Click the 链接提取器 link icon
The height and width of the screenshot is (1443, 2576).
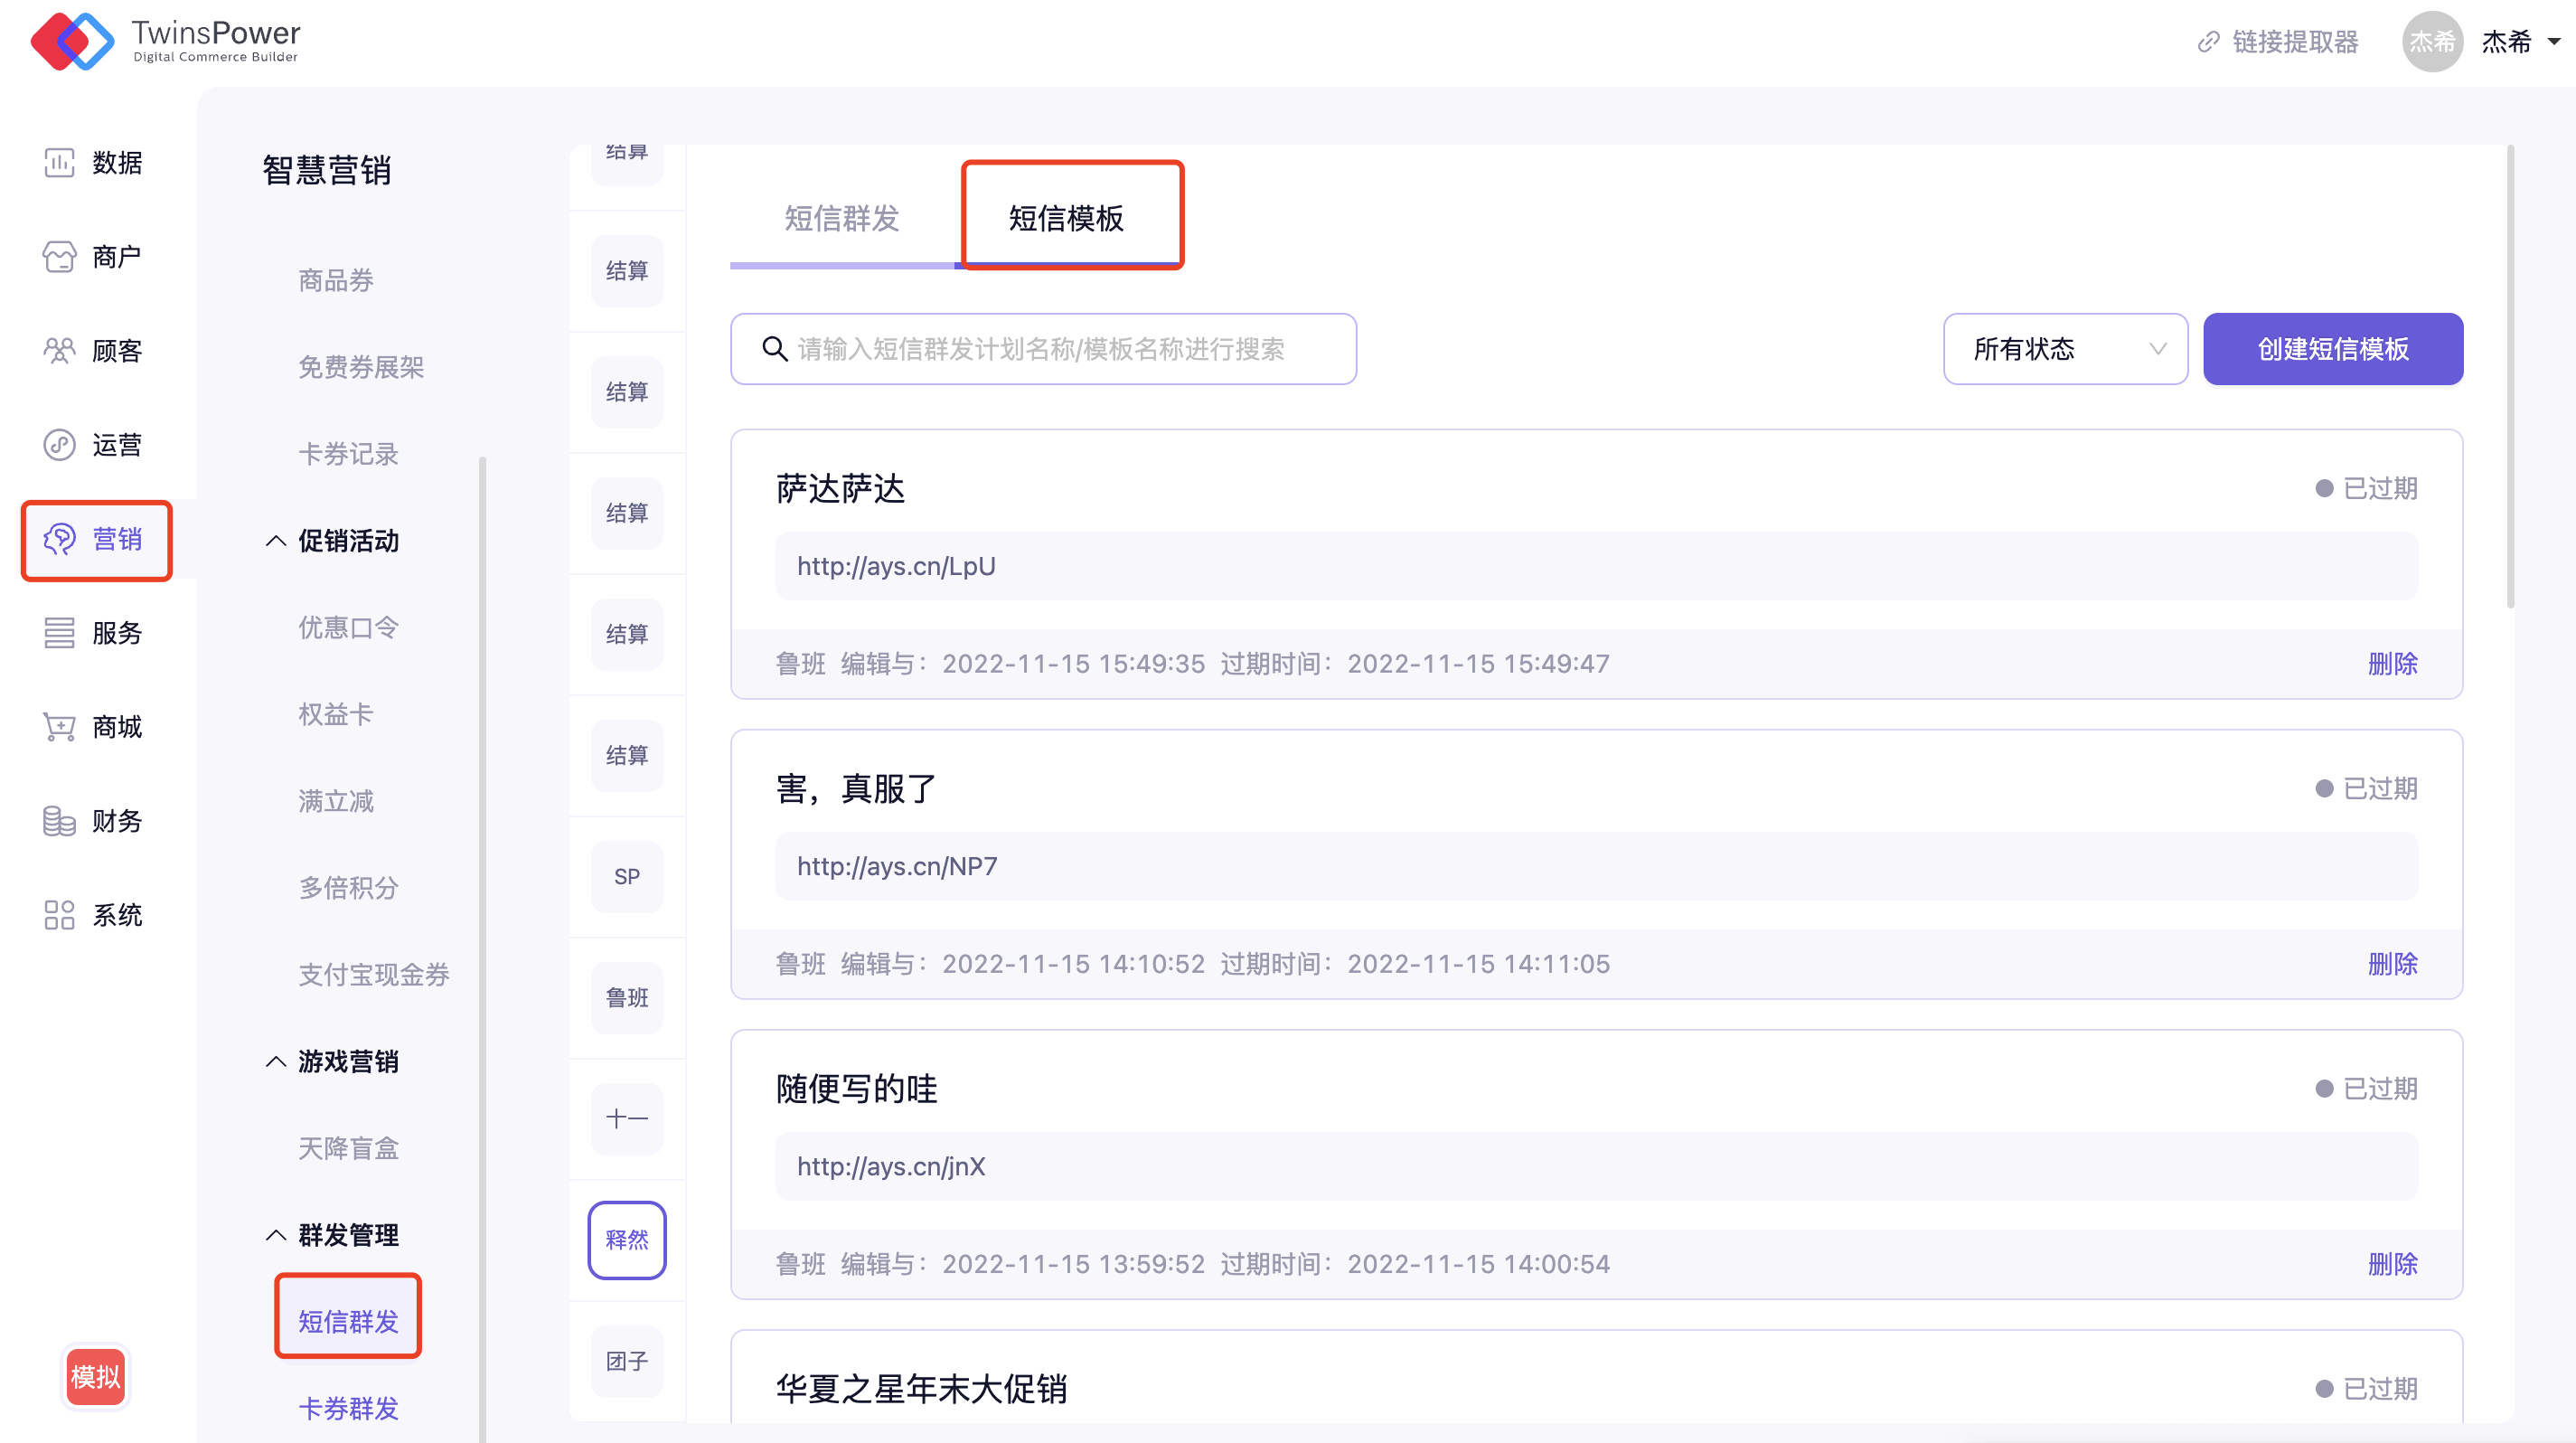pyautogui.click(x=2208, y=42)
